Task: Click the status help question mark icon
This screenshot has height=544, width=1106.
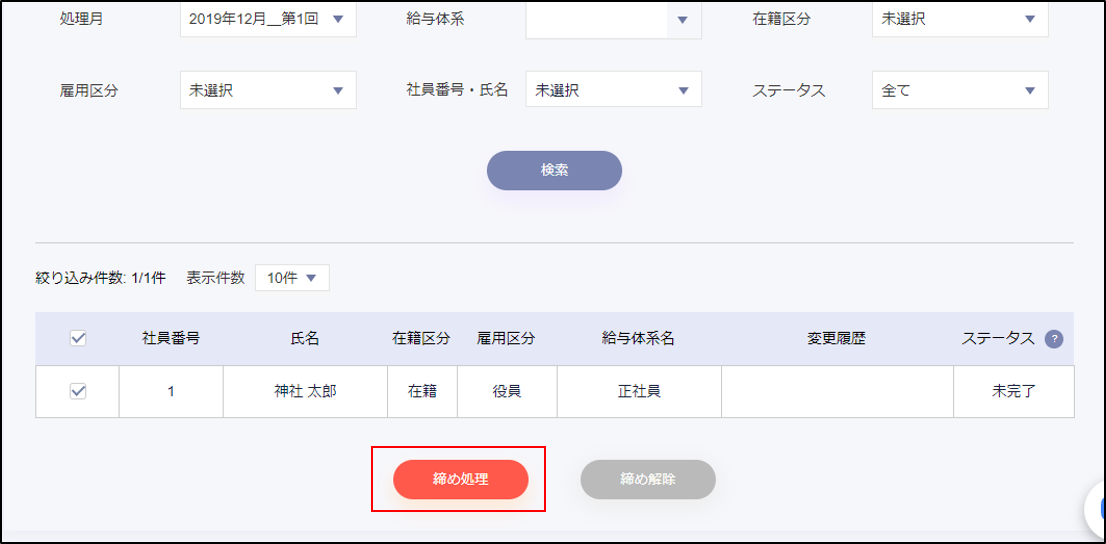Action: 1053,339
